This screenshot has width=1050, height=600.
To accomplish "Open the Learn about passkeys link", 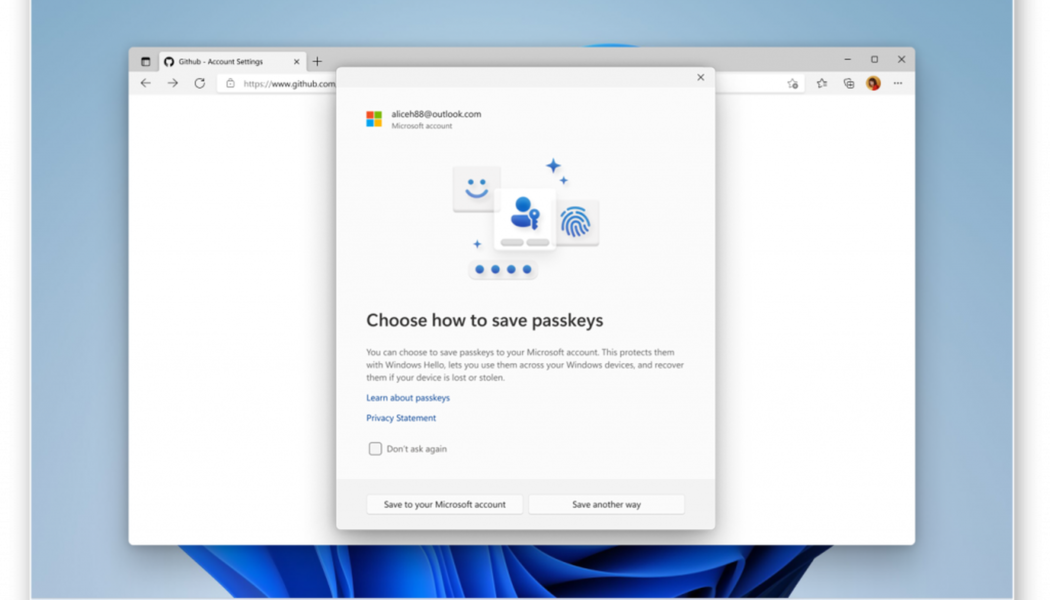I will click(407, 397).
